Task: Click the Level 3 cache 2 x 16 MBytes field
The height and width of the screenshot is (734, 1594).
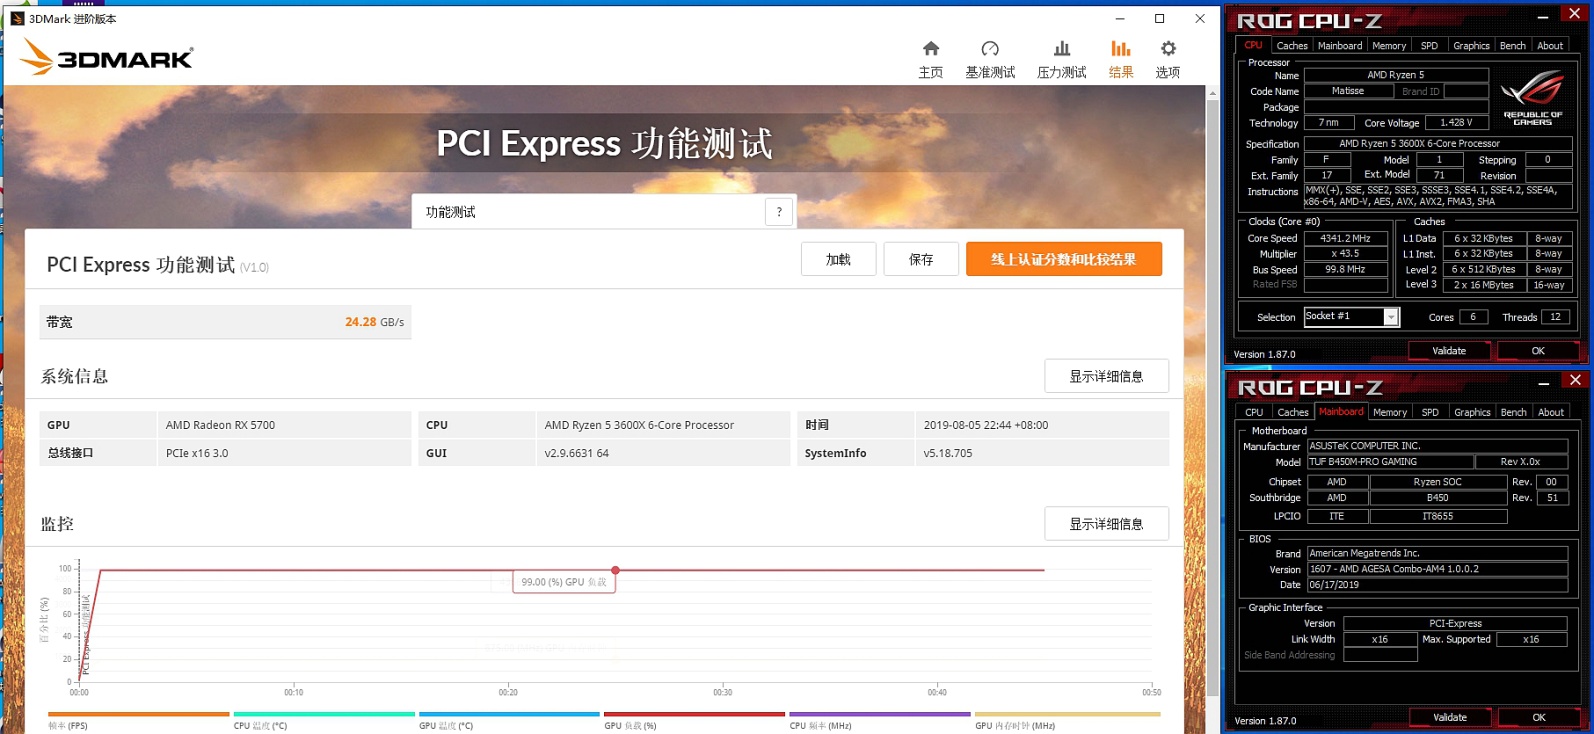Action: 1484,285
